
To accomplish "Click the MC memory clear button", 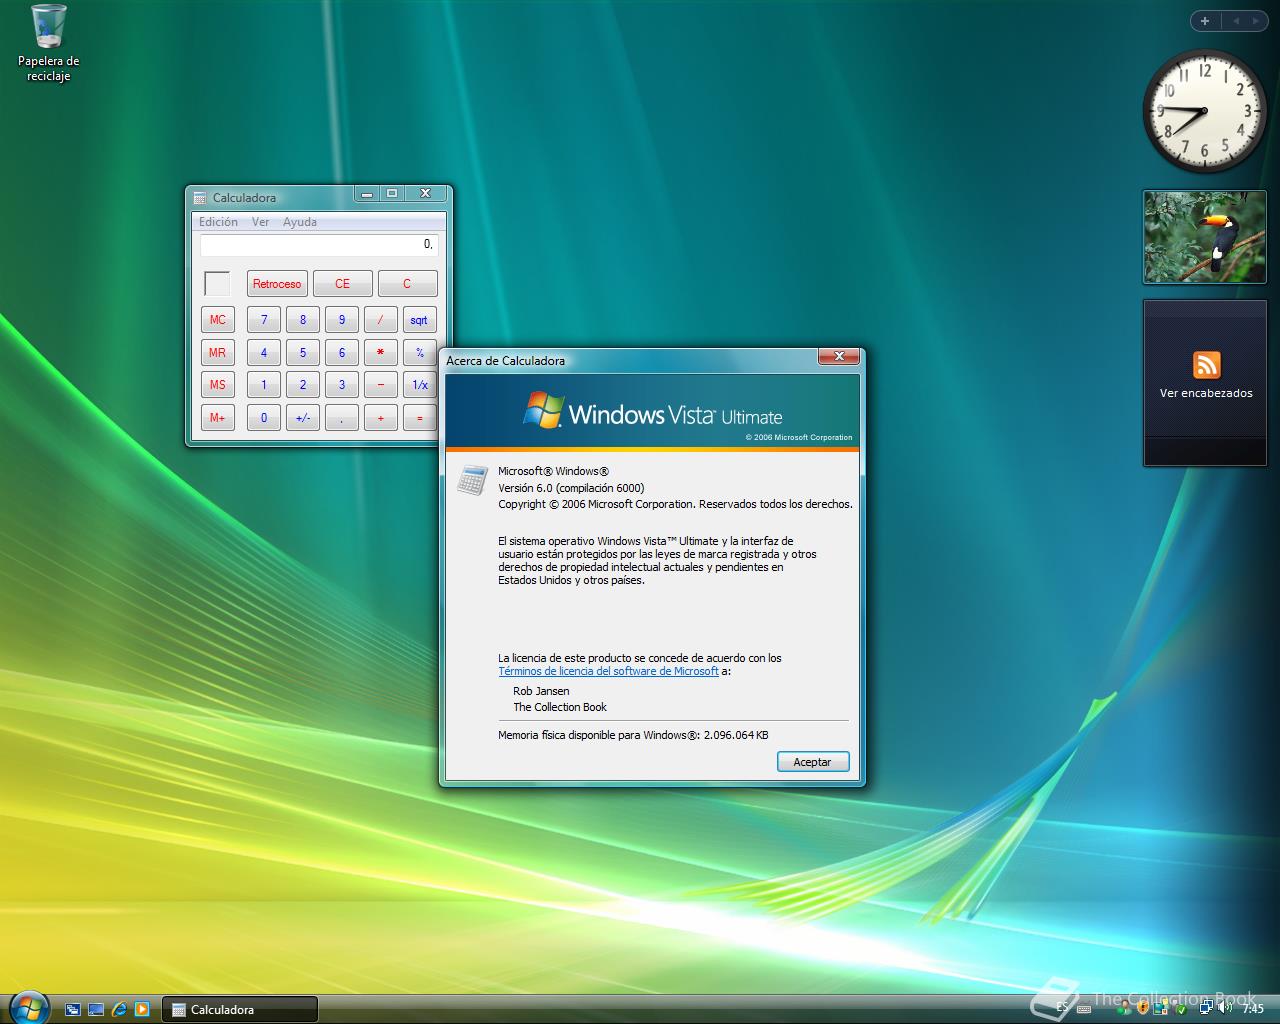I will 218,320.
